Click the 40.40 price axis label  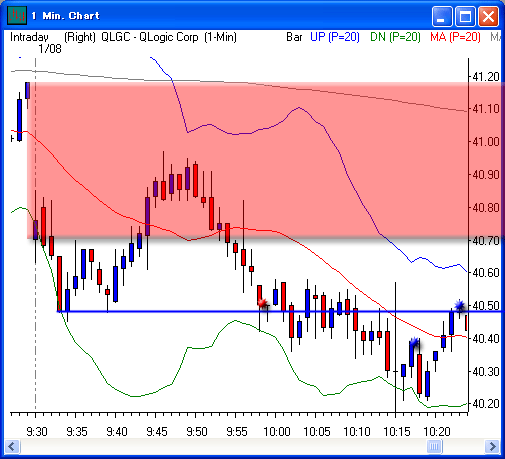point(486,339)
